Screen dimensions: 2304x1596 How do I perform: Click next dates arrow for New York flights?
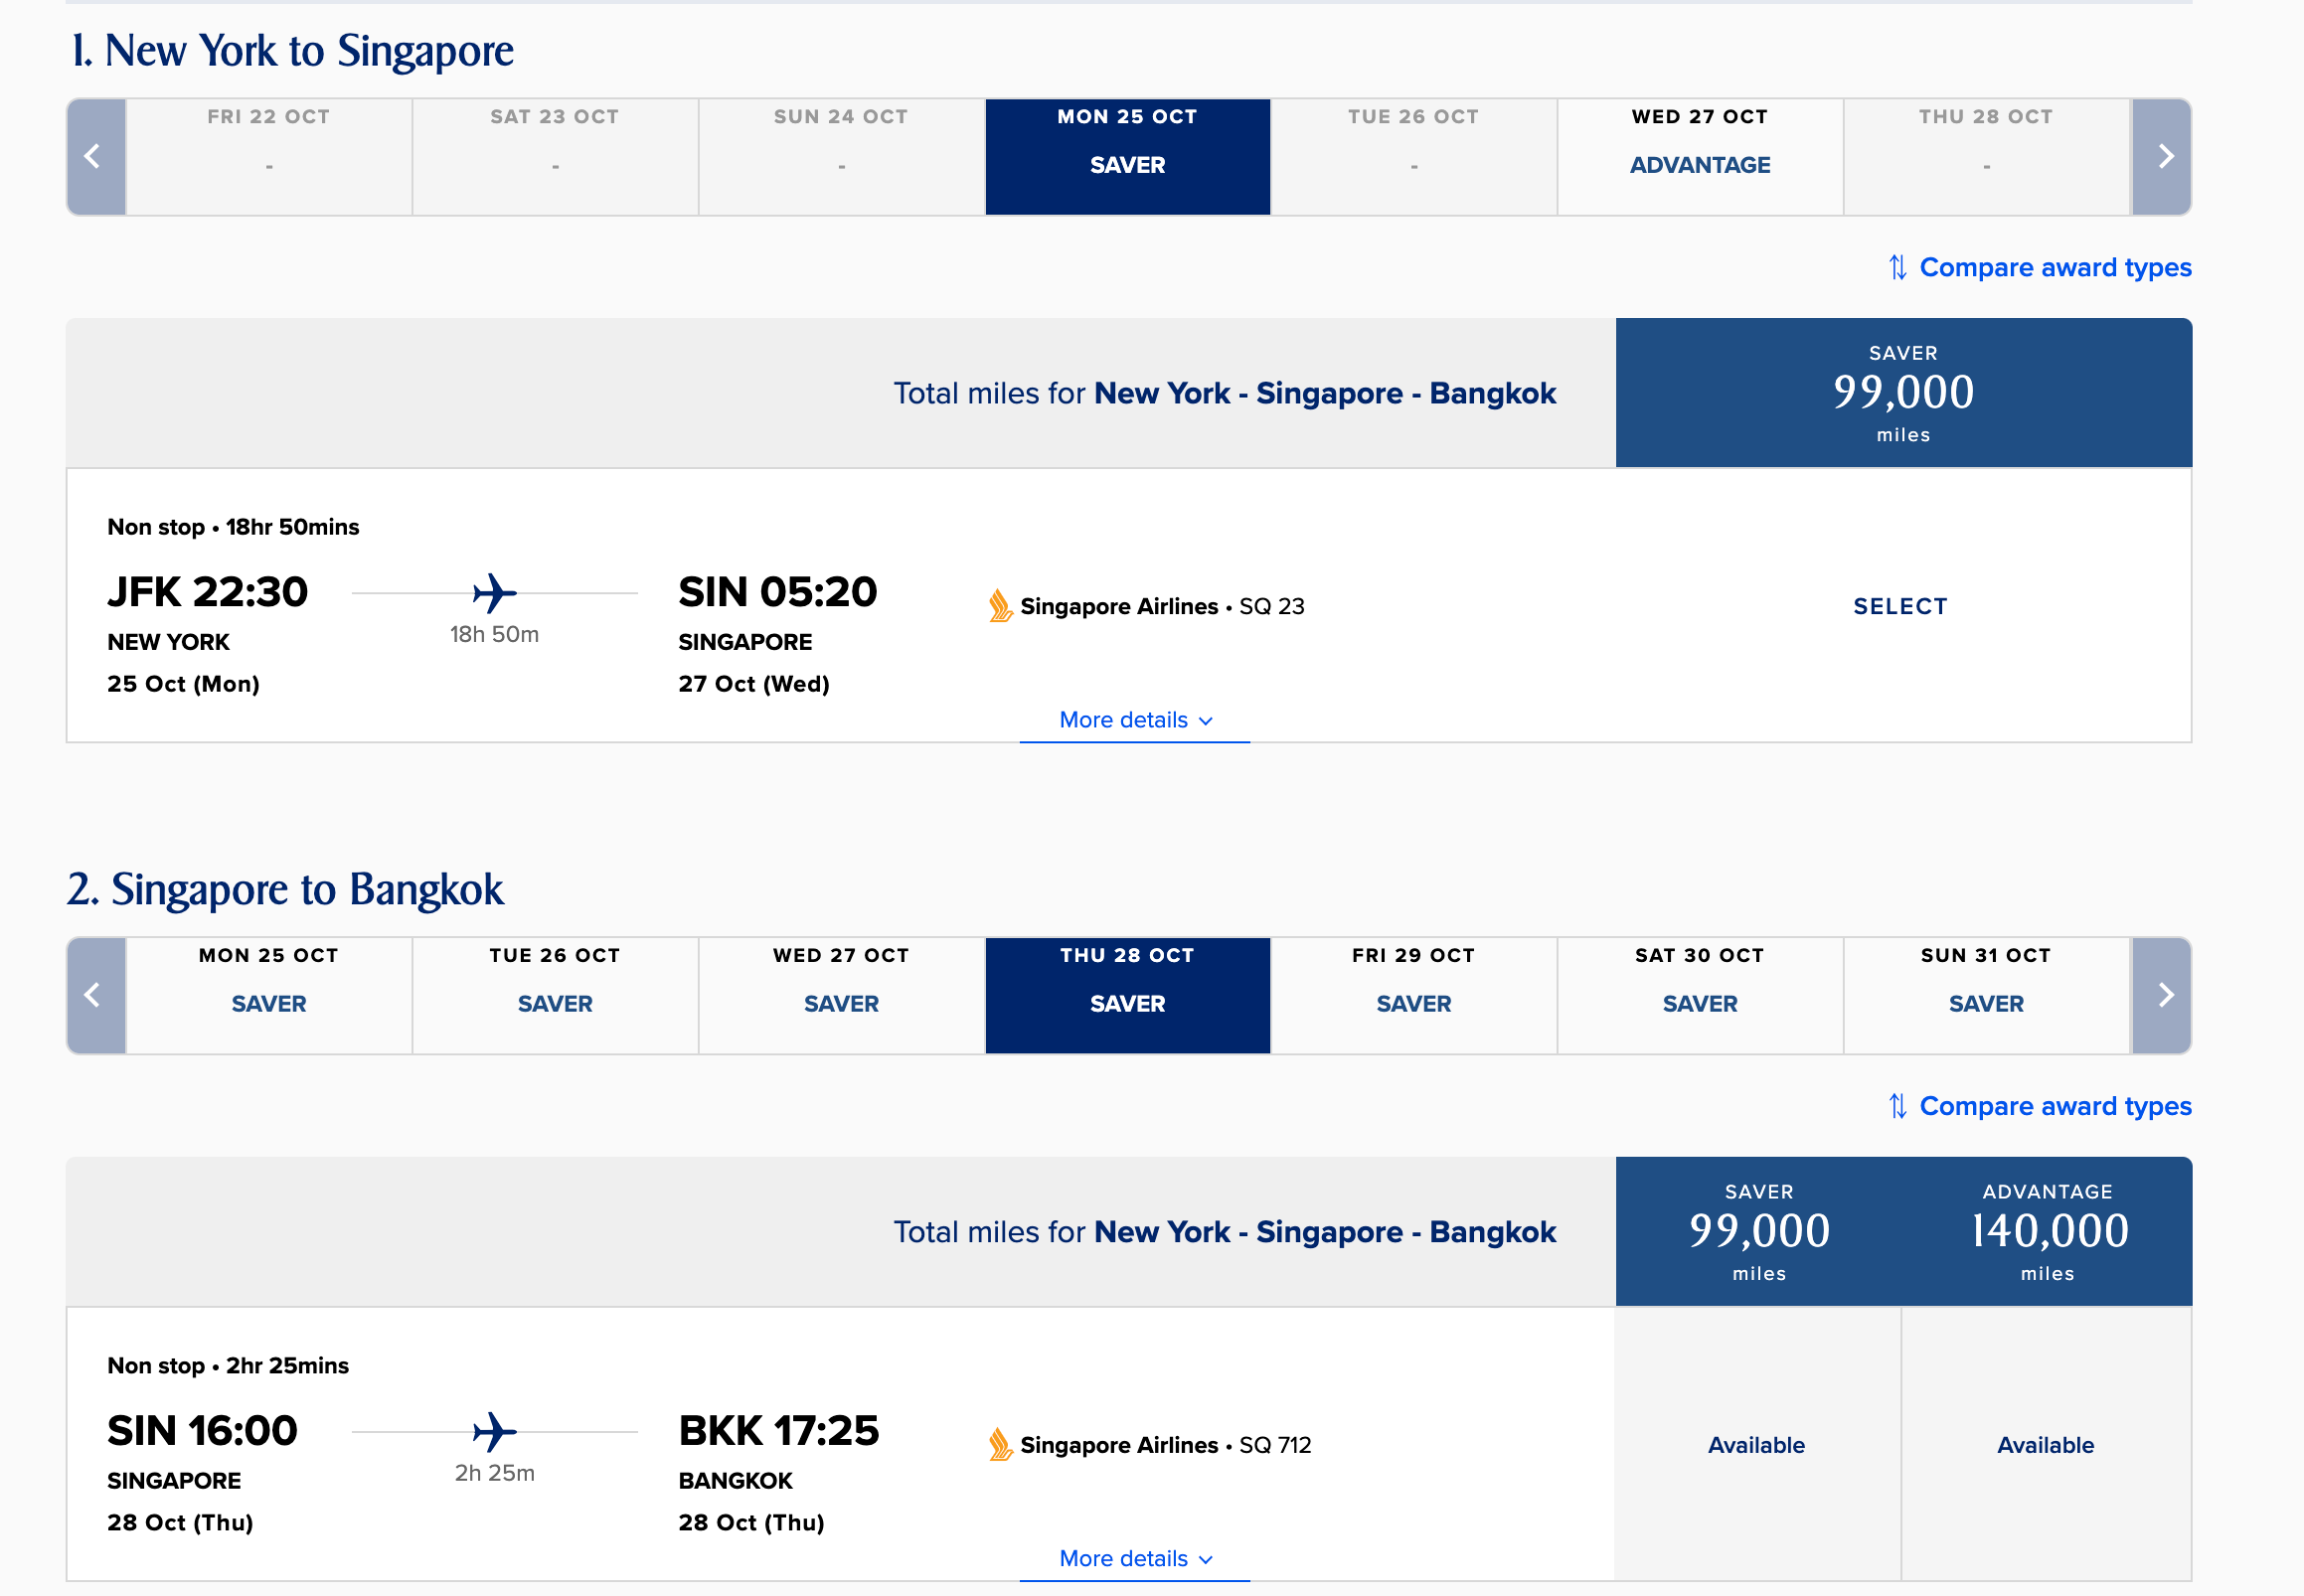tap(2163, 157)
